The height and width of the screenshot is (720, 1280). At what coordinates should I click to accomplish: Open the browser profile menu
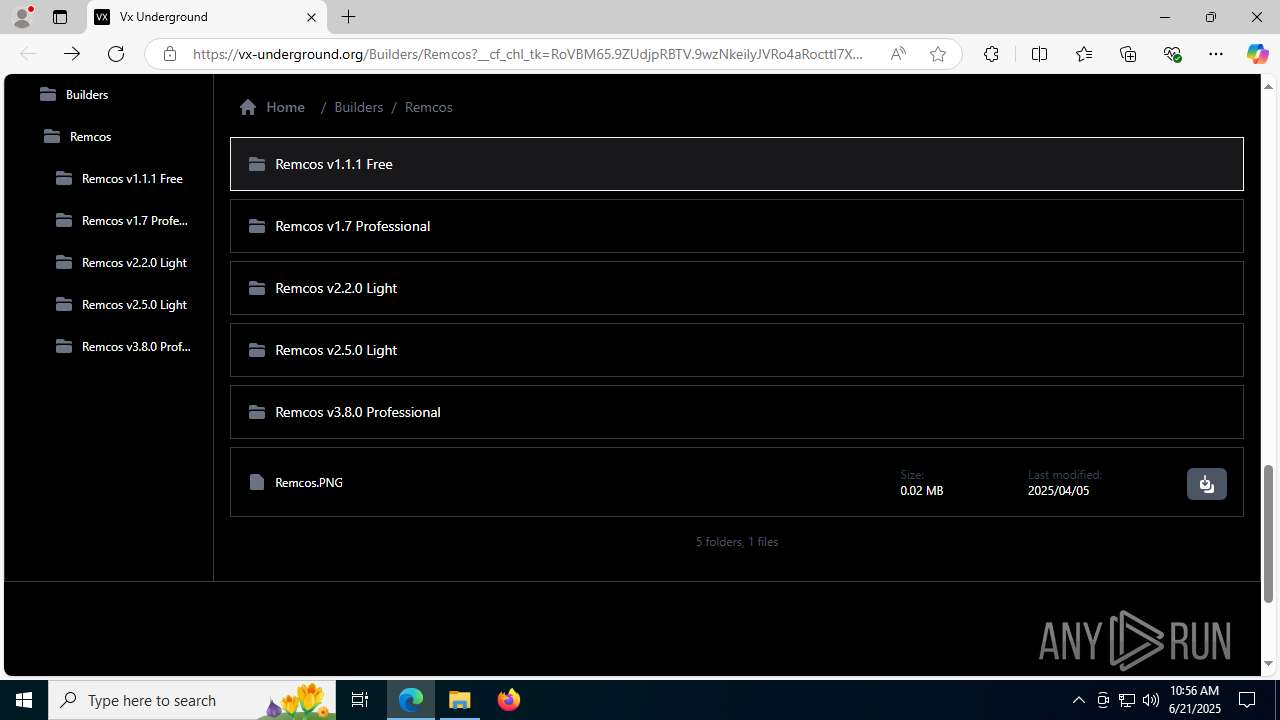22,17
